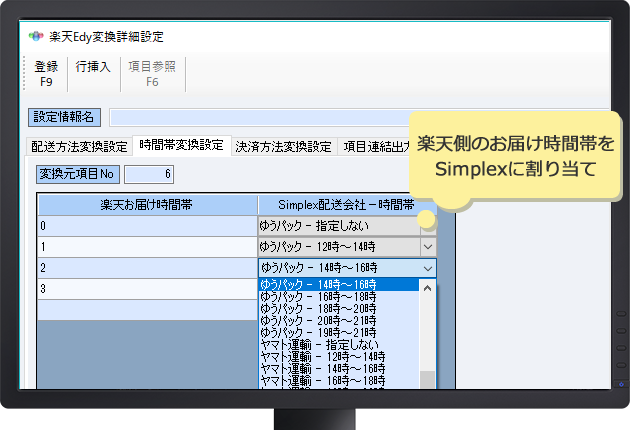The image size is (630, 430).
Task: Click the 登録 F9 toolbar button
Action: click(46, 74)
